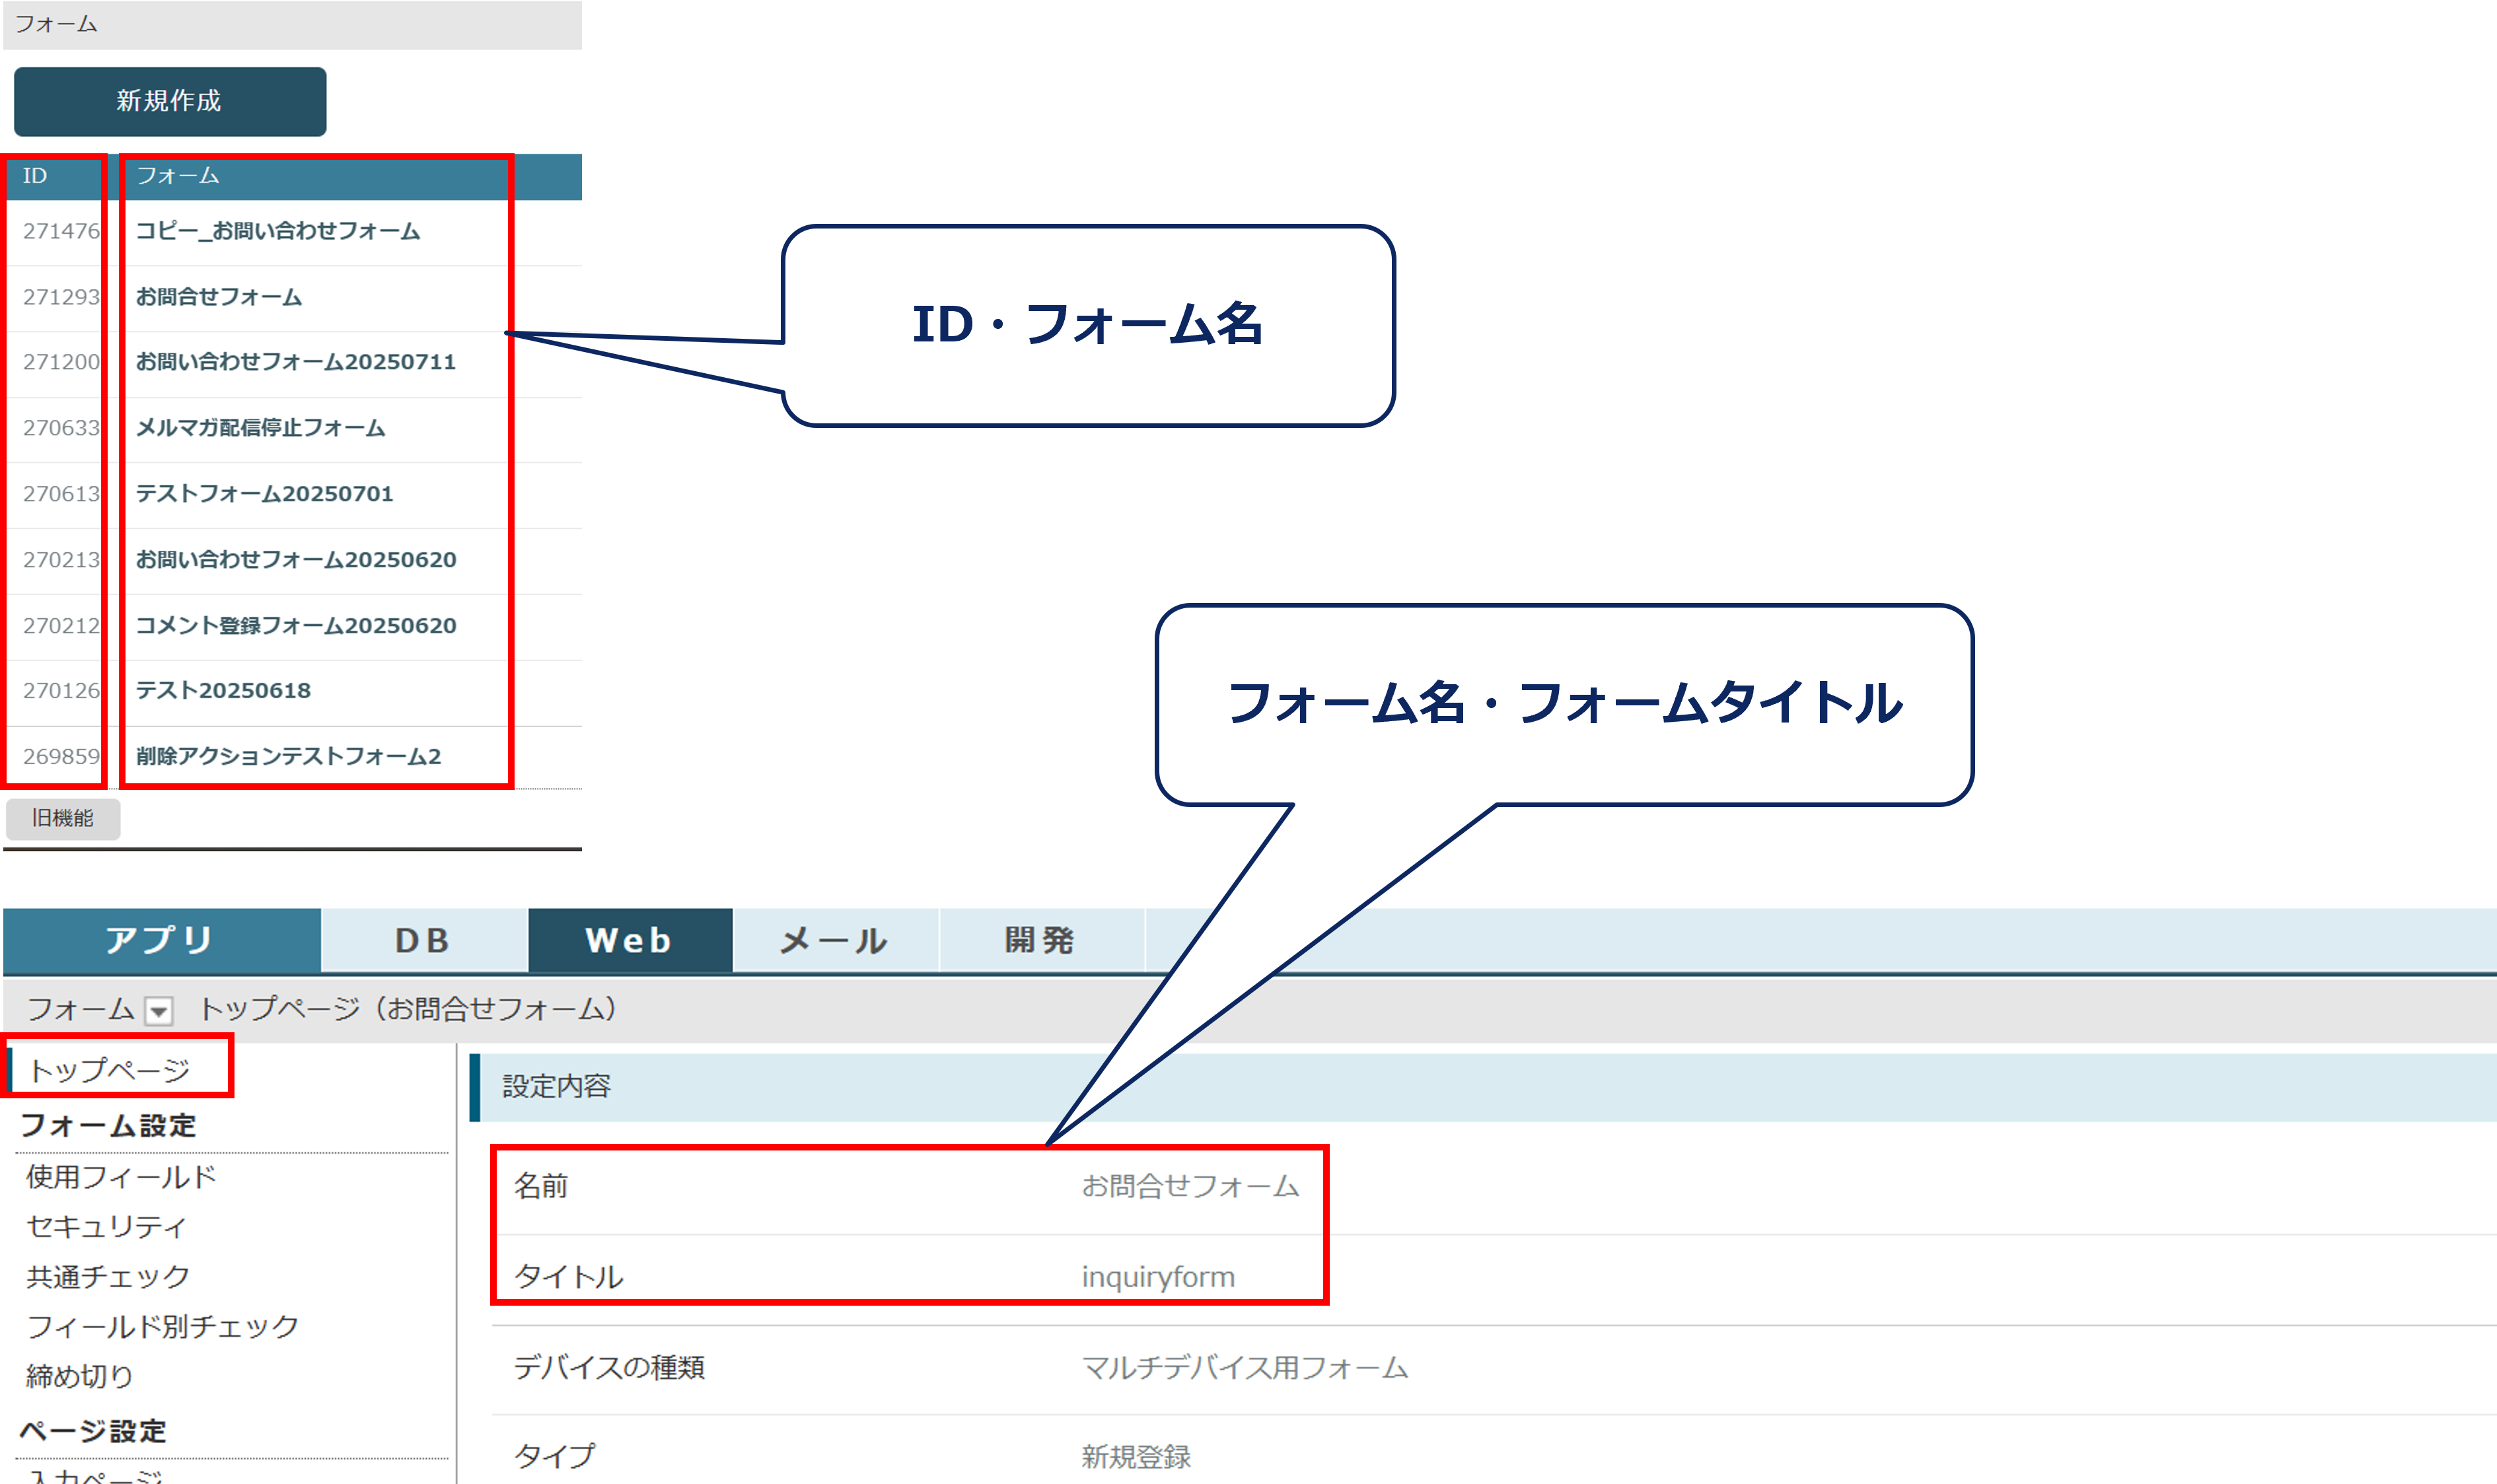Select form ID 270633 cell
The width and height of the screenshot is (2497, 1484).
click(x=61, y=428)
